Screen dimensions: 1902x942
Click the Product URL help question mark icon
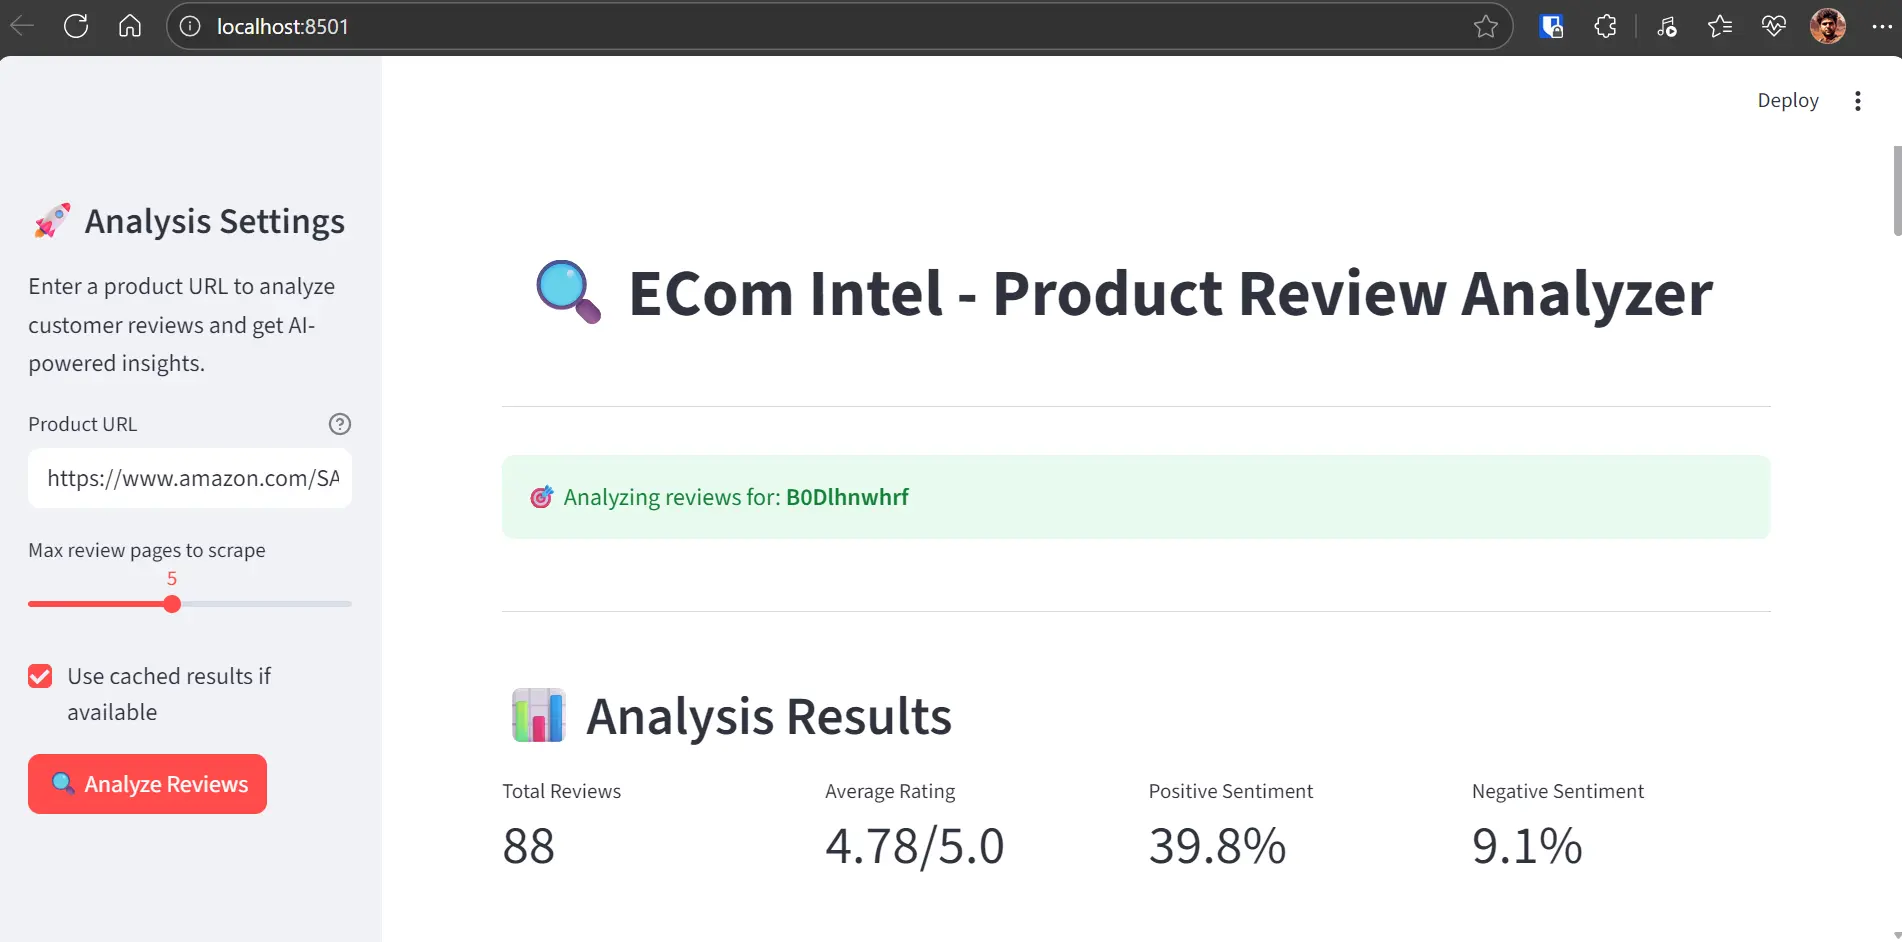340,424
